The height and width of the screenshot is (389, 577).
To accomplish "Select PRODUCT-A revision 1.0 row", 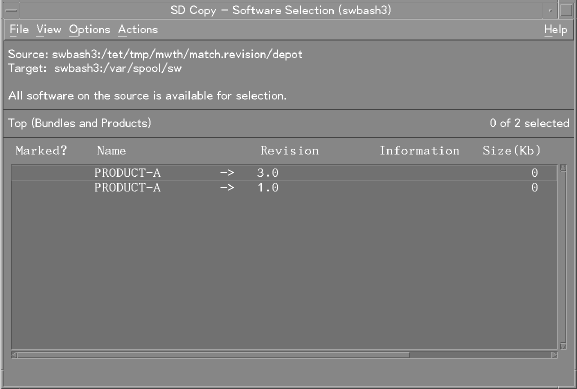I will [x=284, y=188].
